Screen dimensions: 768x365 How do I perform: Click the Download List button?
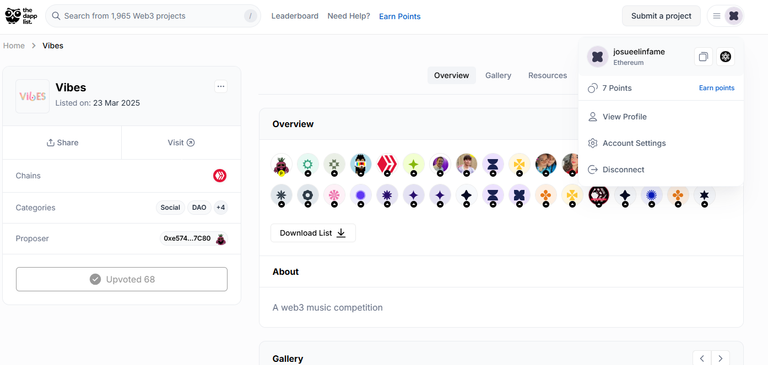tap(313, 233)
